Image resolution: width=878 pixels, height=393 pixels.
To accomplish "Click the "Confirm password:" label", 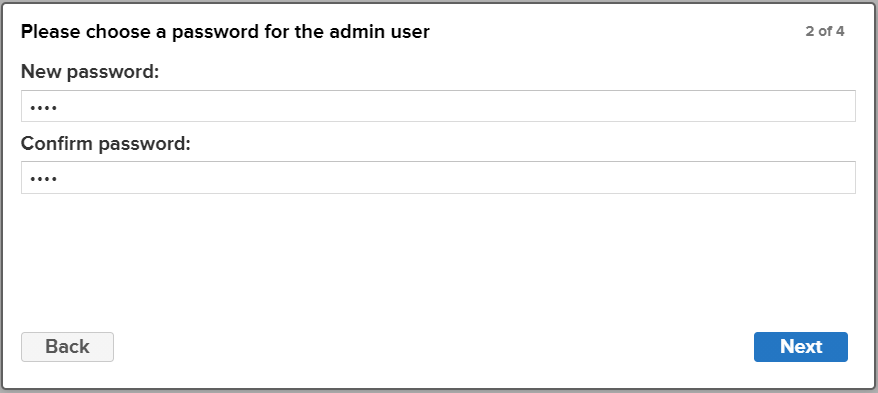I will pos(106,144).
